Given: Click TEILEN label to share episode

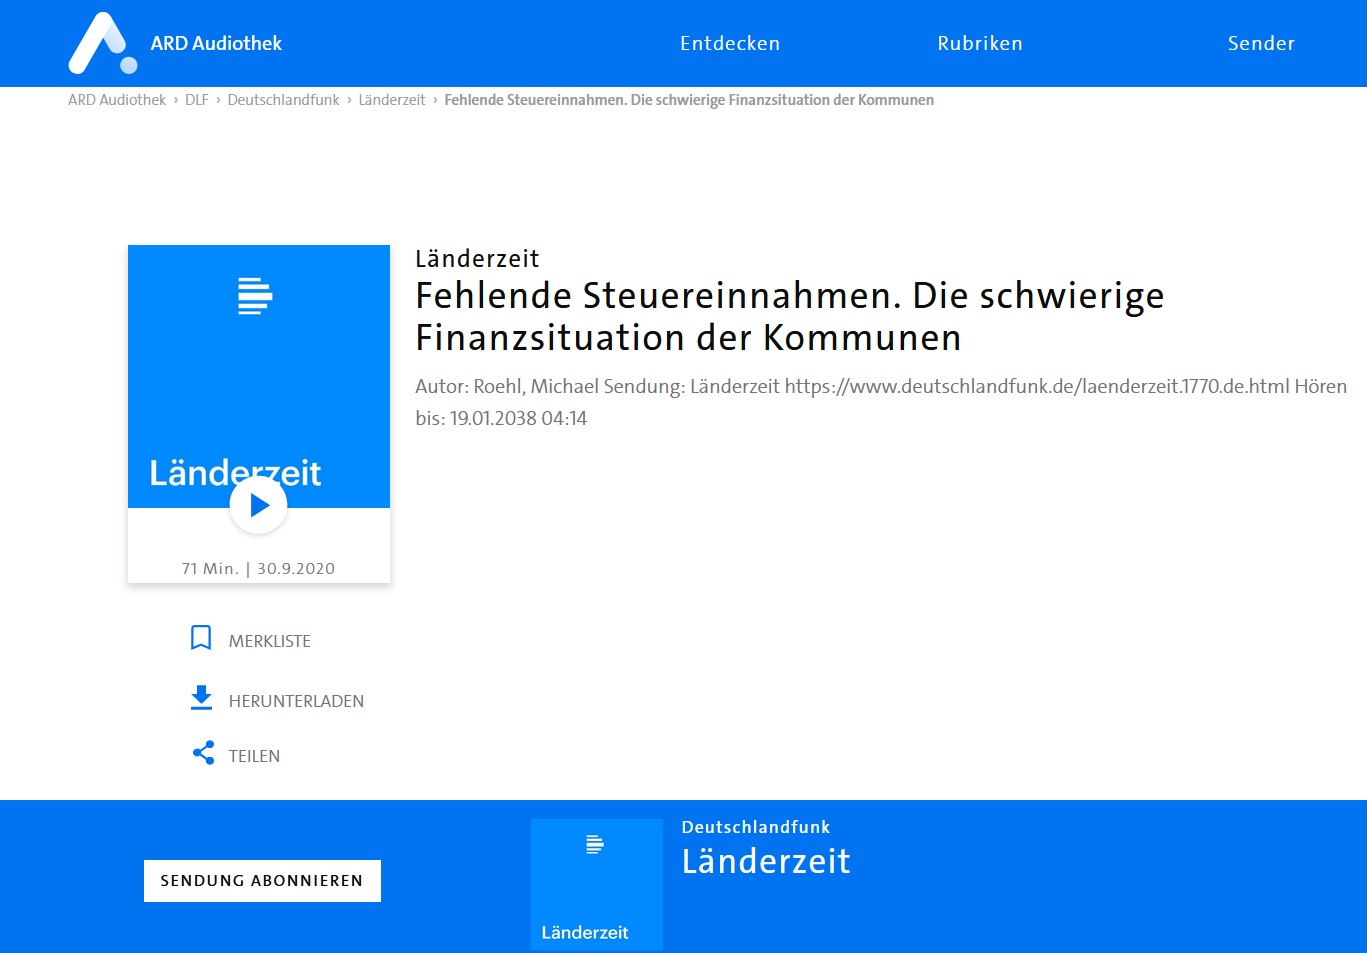Looking at the screenshot, I should click(254, 756).
